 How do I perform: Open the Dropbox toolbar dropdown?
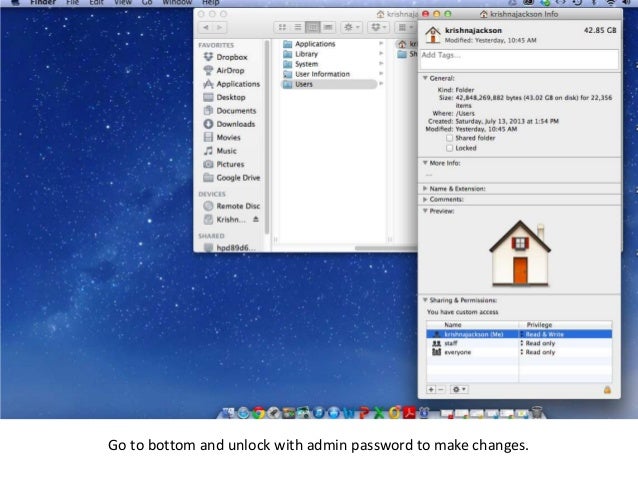pyautogui.click(x=379, y=27)
